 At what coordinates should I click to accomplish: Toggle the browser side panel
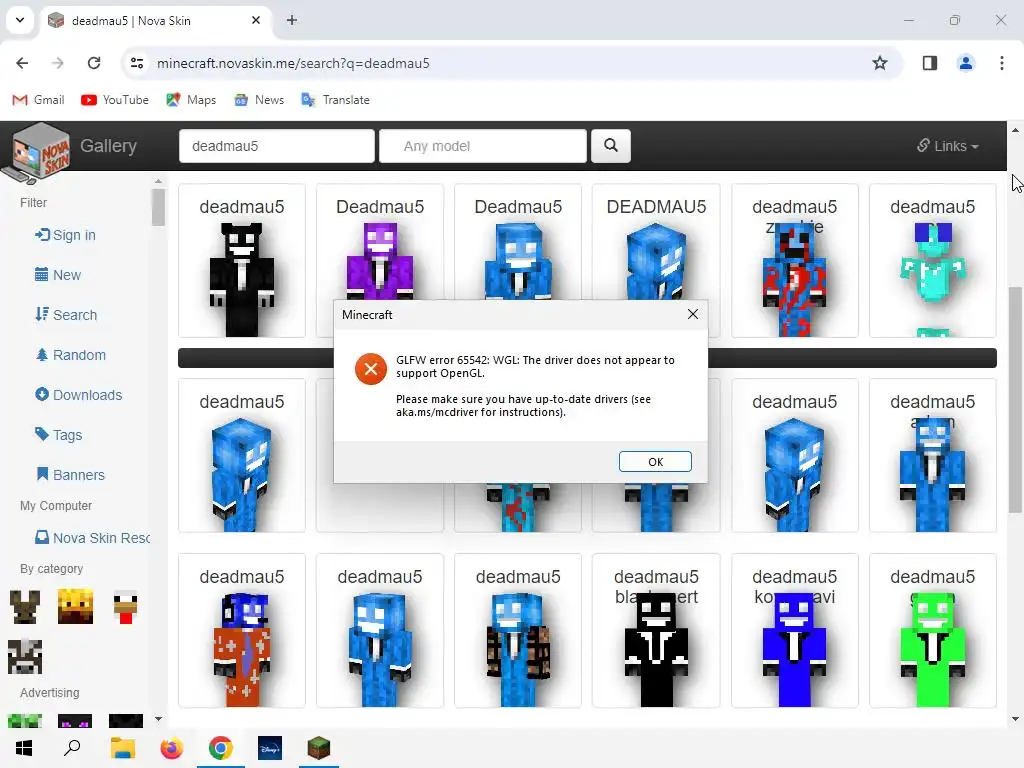[929, 63]
